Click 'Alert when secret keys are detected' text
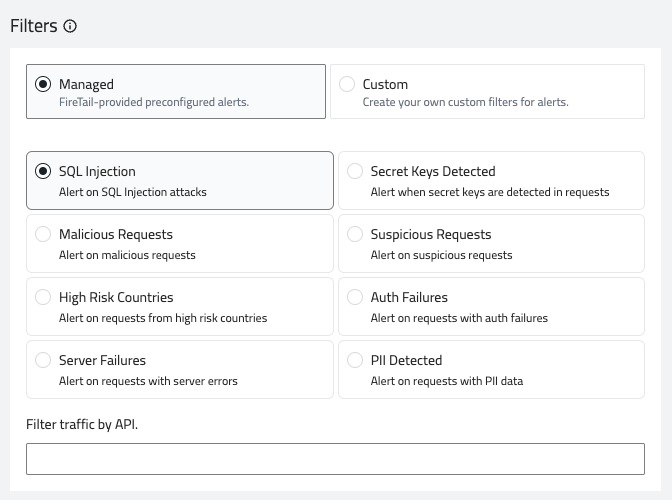Viewport: 672px width, 500px height. tap(489, 192)
